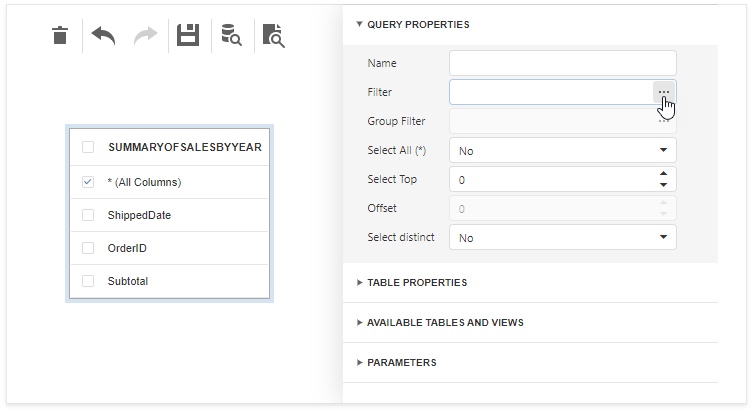Click the Delete trash icon

coord(60,36)
